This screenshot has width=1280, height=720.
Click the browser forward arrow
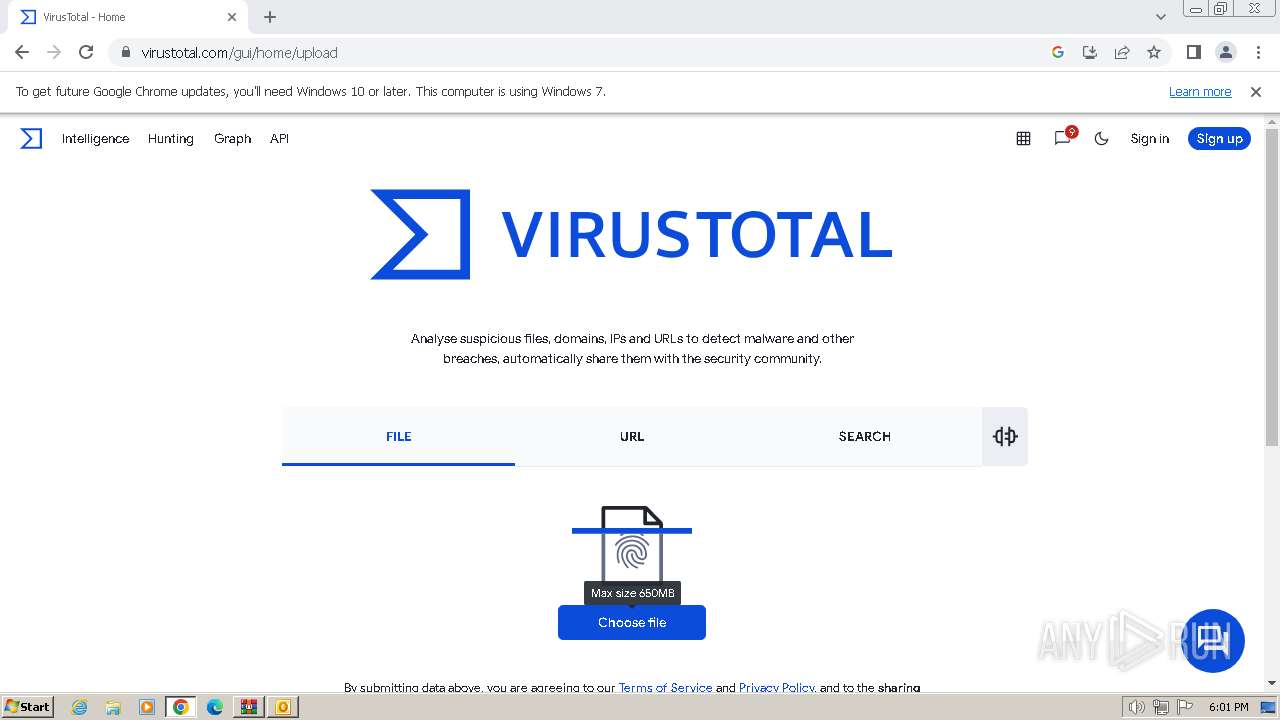[54, 52]
